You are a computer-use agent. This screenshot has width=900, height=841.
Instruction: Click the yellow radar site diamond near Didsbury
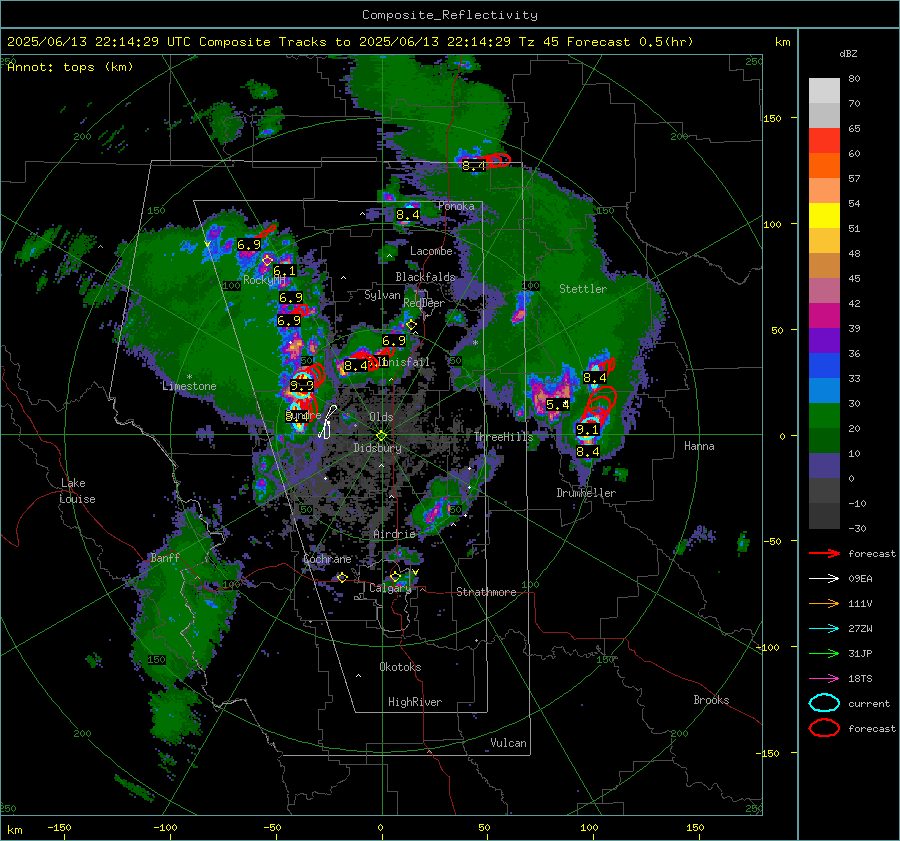pos(381,436)
